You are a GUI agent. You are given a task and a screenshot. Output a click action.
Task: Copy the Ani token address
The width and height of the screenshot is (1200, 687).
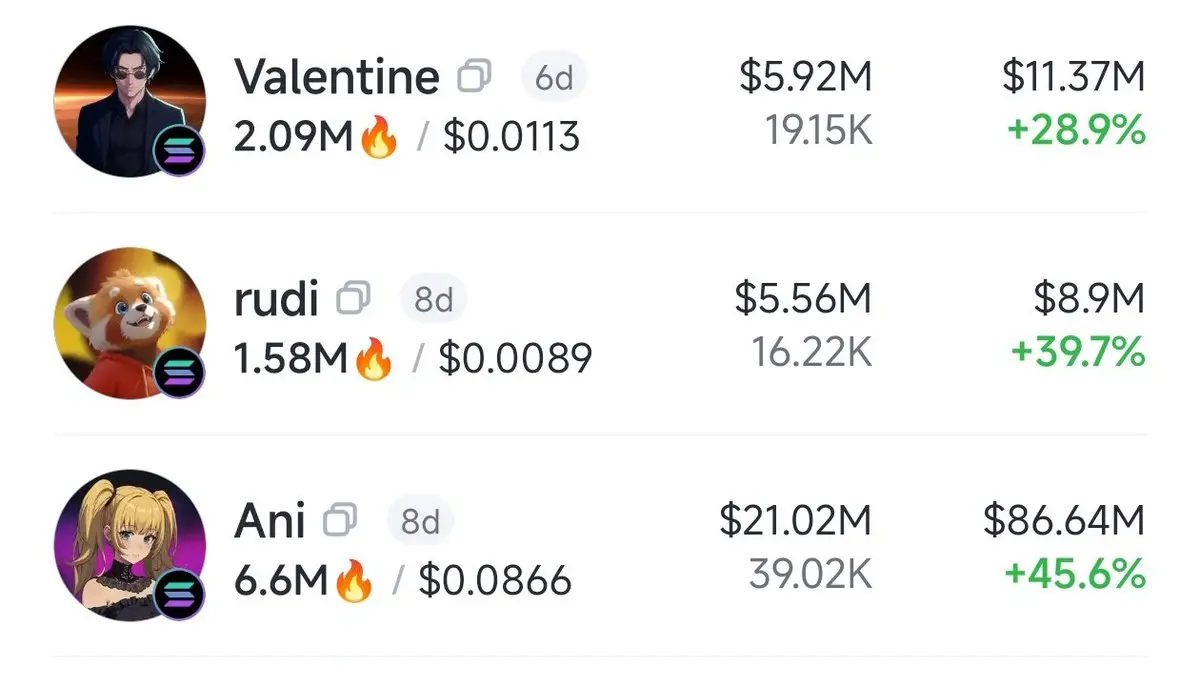tap(341, 520)
